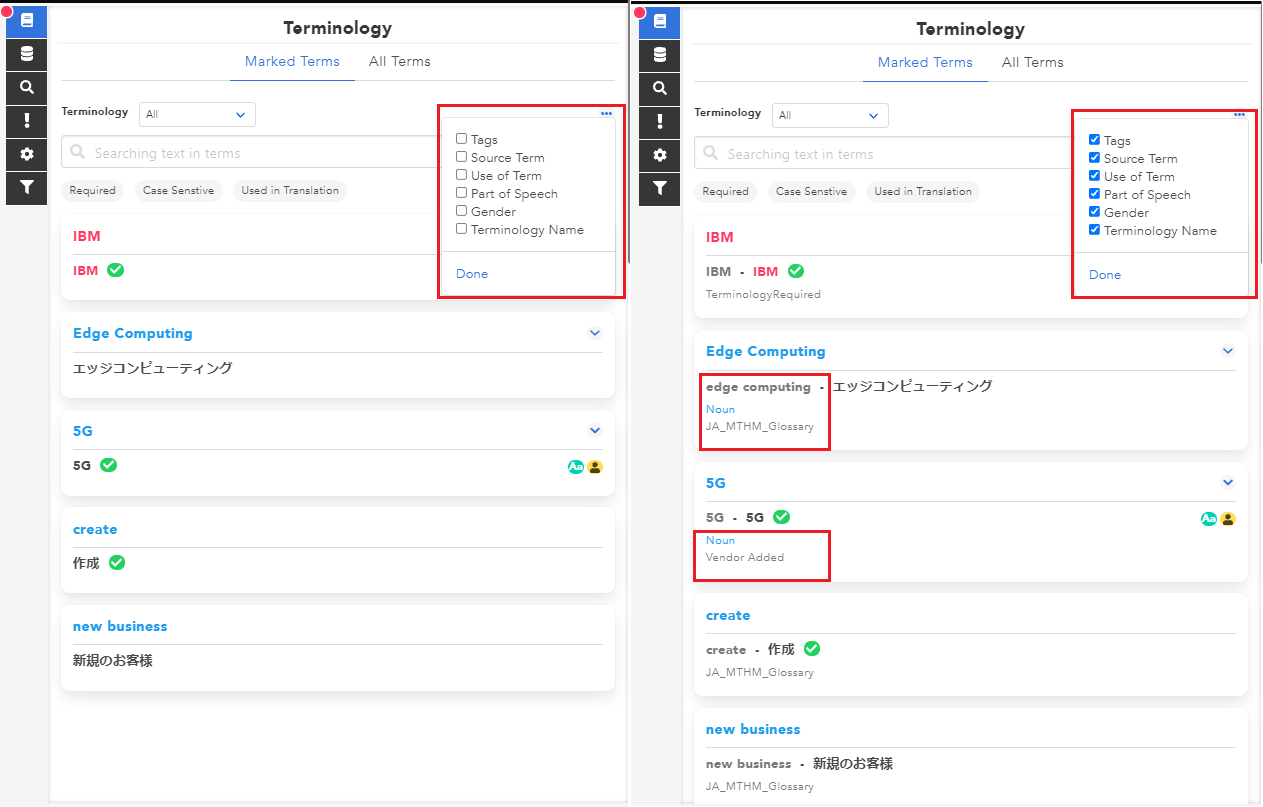1263x807 pixels.
Task: Expand the 5G card chevron in right panel
Action: click(1228, 483)
